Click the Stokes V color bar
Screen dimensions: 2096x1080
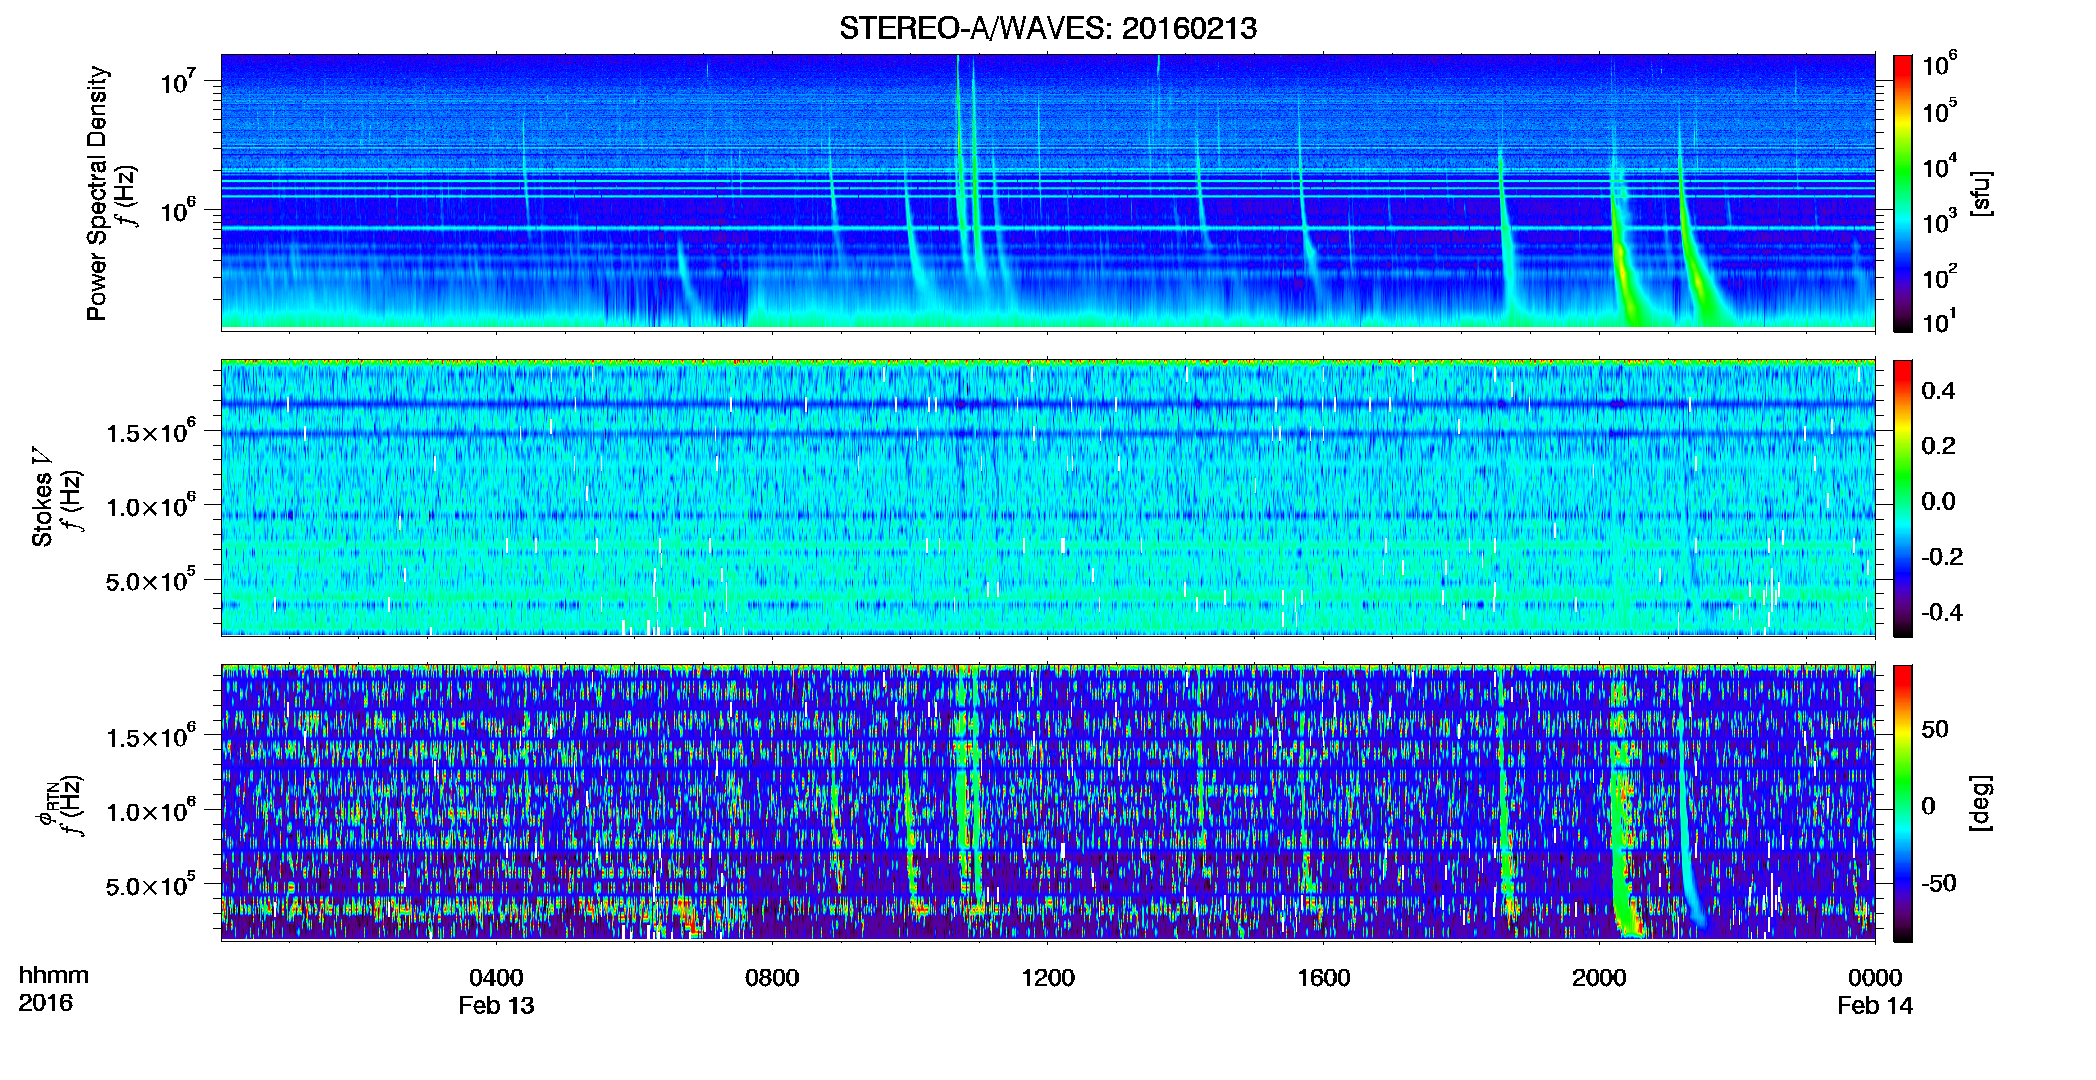point(1902,498)
